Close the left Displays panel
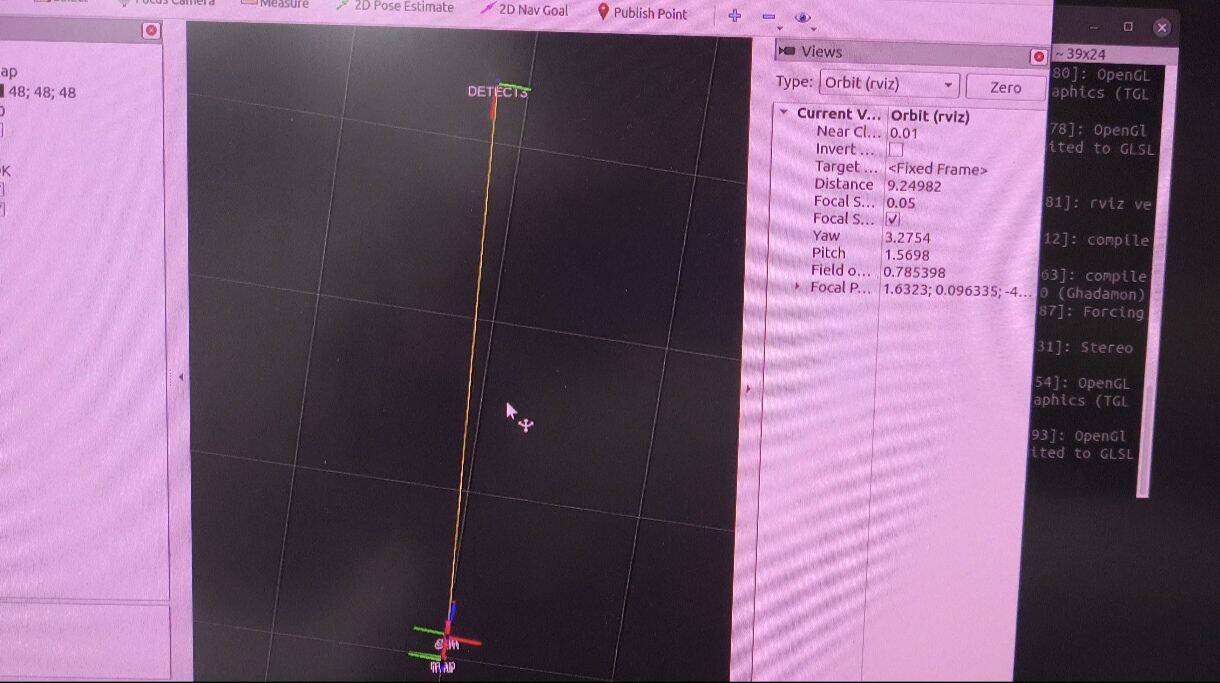This screenshot has height=683, width=1220. point(151,30)
